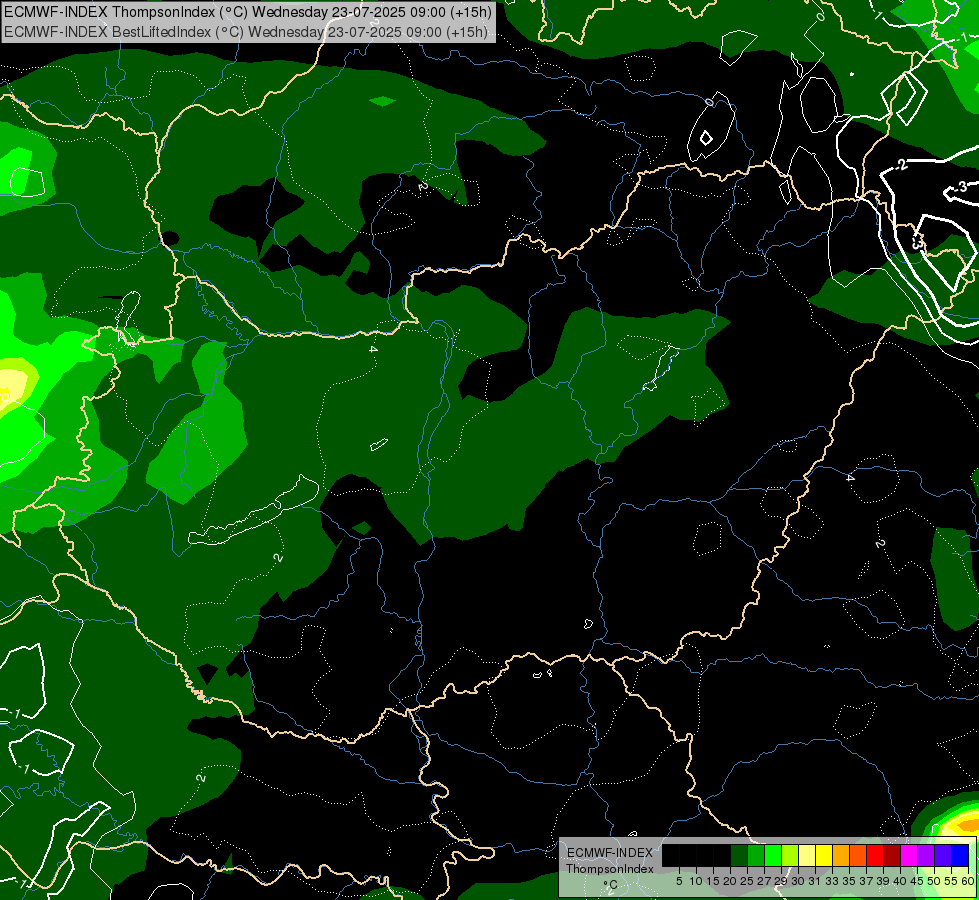Click the dark red 39–40 legend swatch
979x900 pixels.
click(x=892, y=855)
